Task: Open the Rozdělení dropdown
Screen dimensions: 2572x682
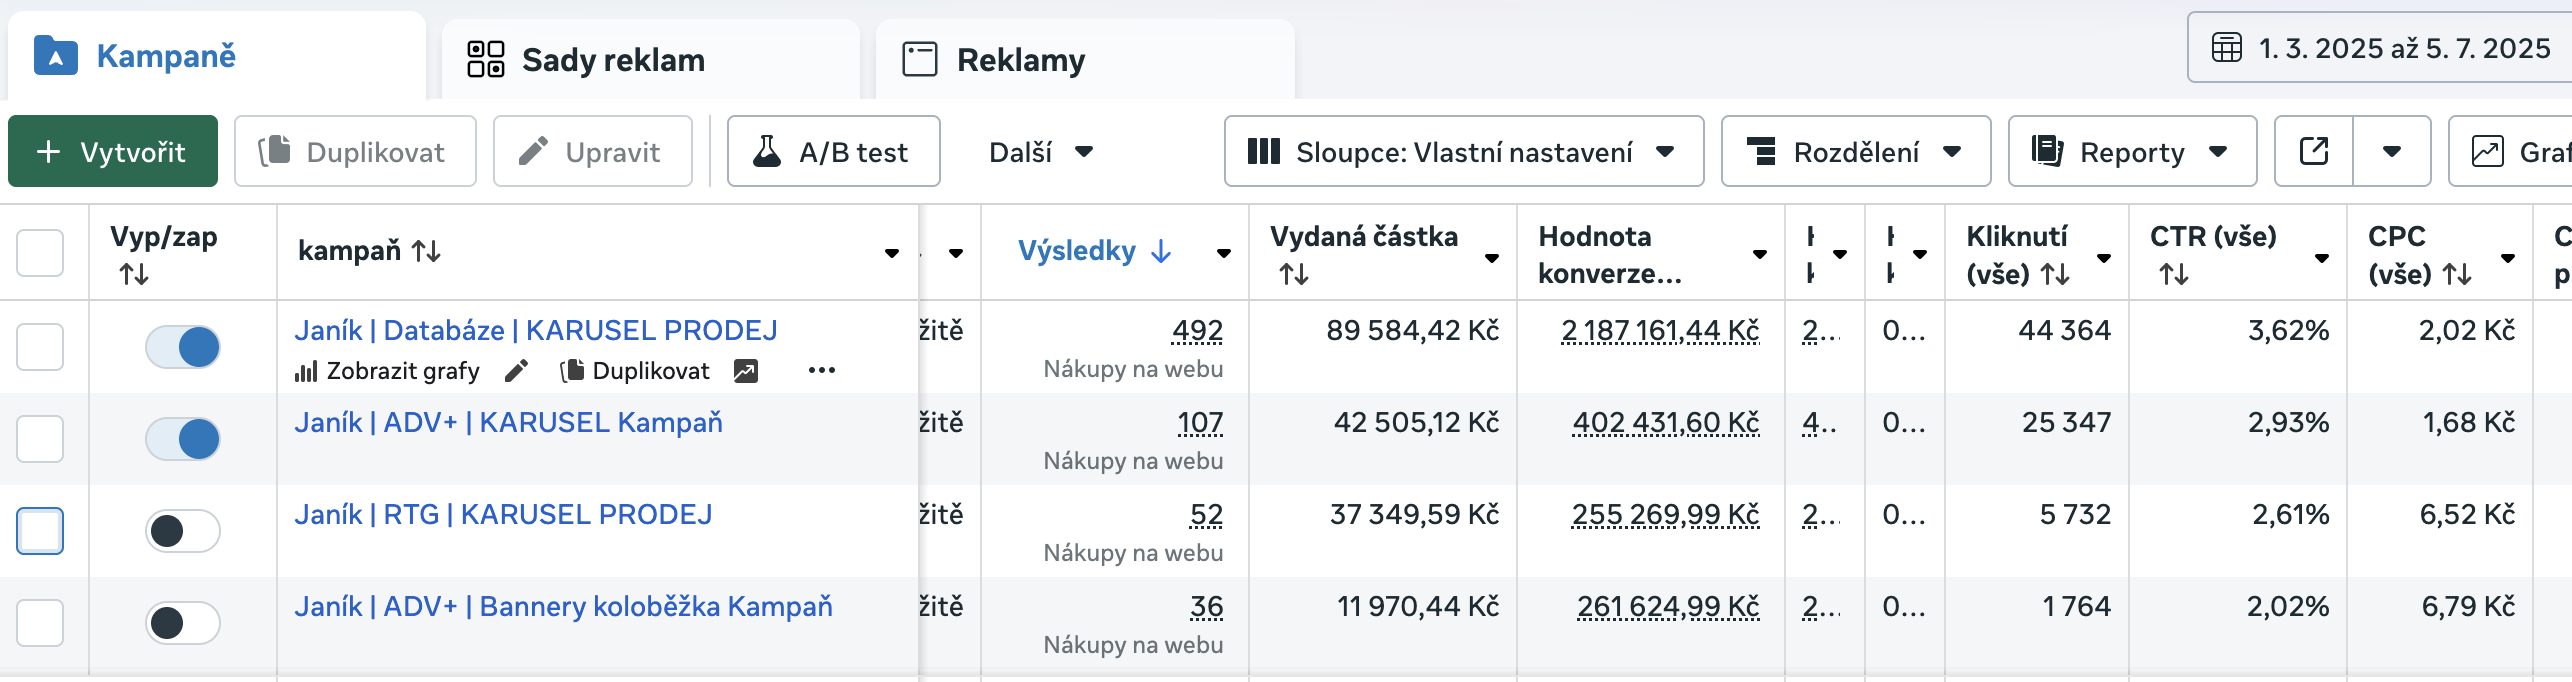Action: tap(1855, 152)
